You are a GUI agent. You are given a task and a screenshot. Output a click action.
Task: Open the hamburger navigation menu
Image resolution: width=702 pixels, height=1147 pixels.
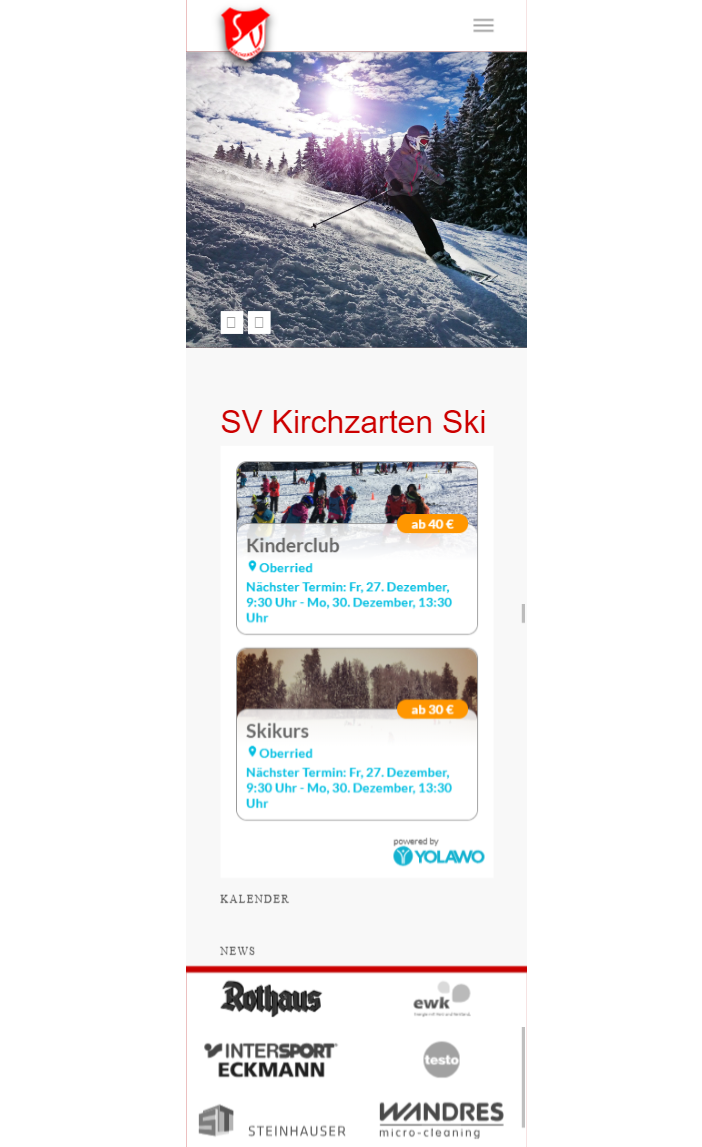pos(483,26)
